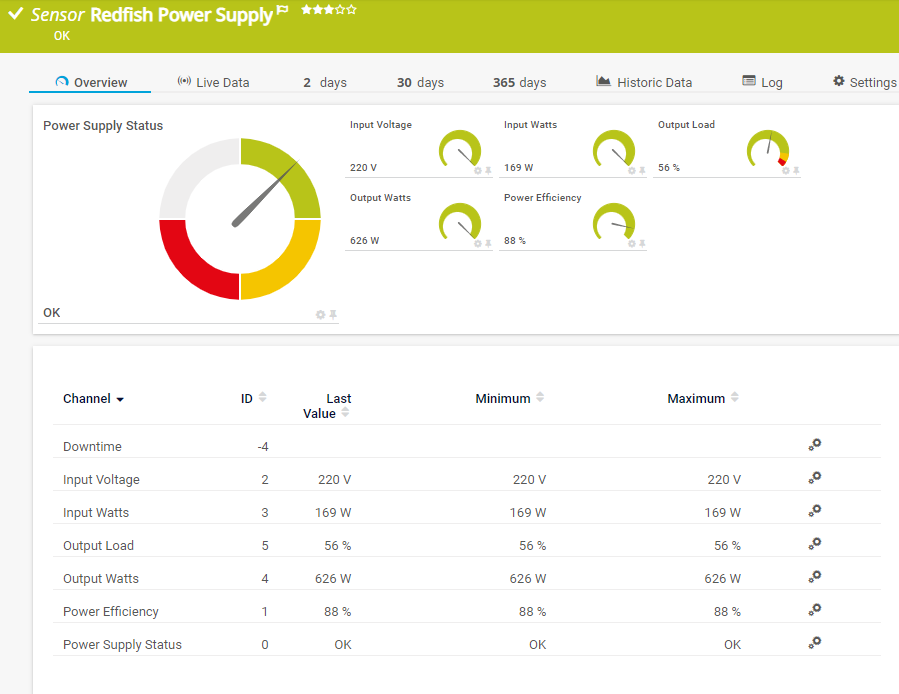Viewport: 899px width, 694px height.
Task: Set priority using the fifth star
Action: 351,10
